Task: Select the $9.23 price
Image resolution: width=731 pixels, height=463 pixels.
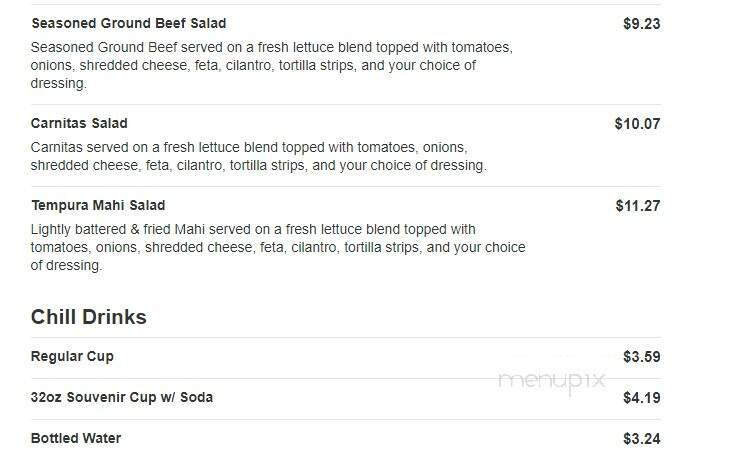Action: tap(641, 23)
